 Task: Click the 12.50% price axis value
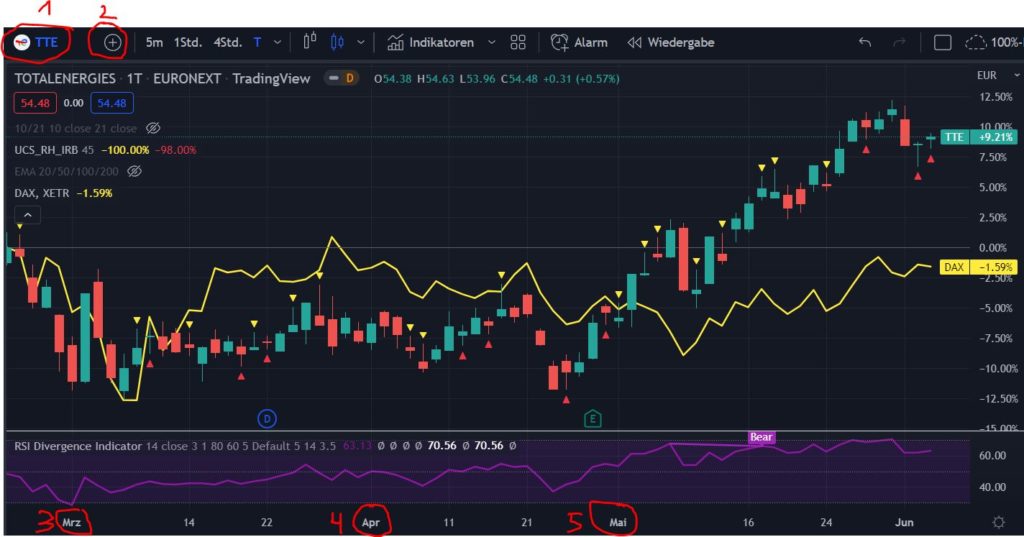995,97
